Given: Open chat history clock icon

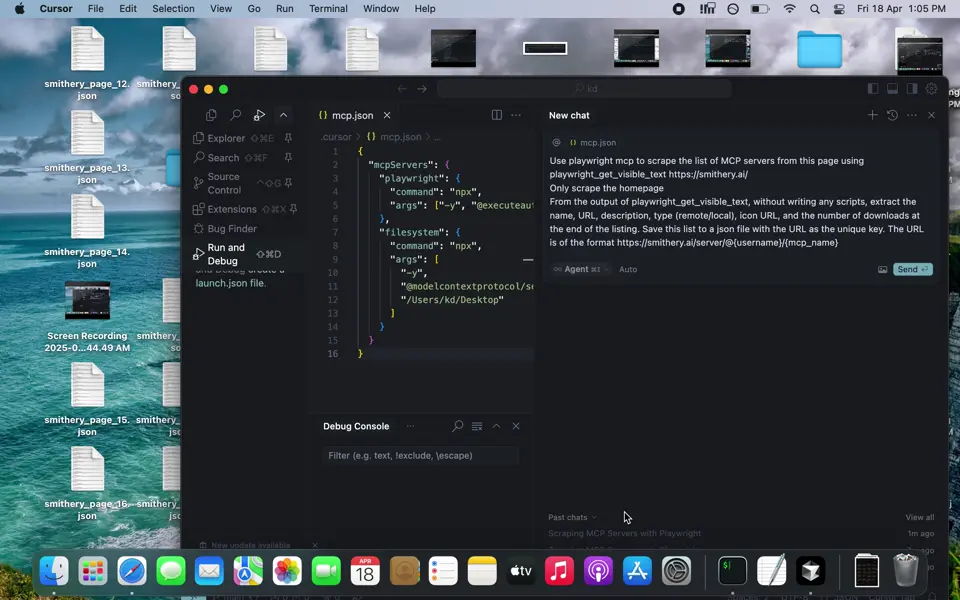Looking at the screenshot, I should (892, 115).
